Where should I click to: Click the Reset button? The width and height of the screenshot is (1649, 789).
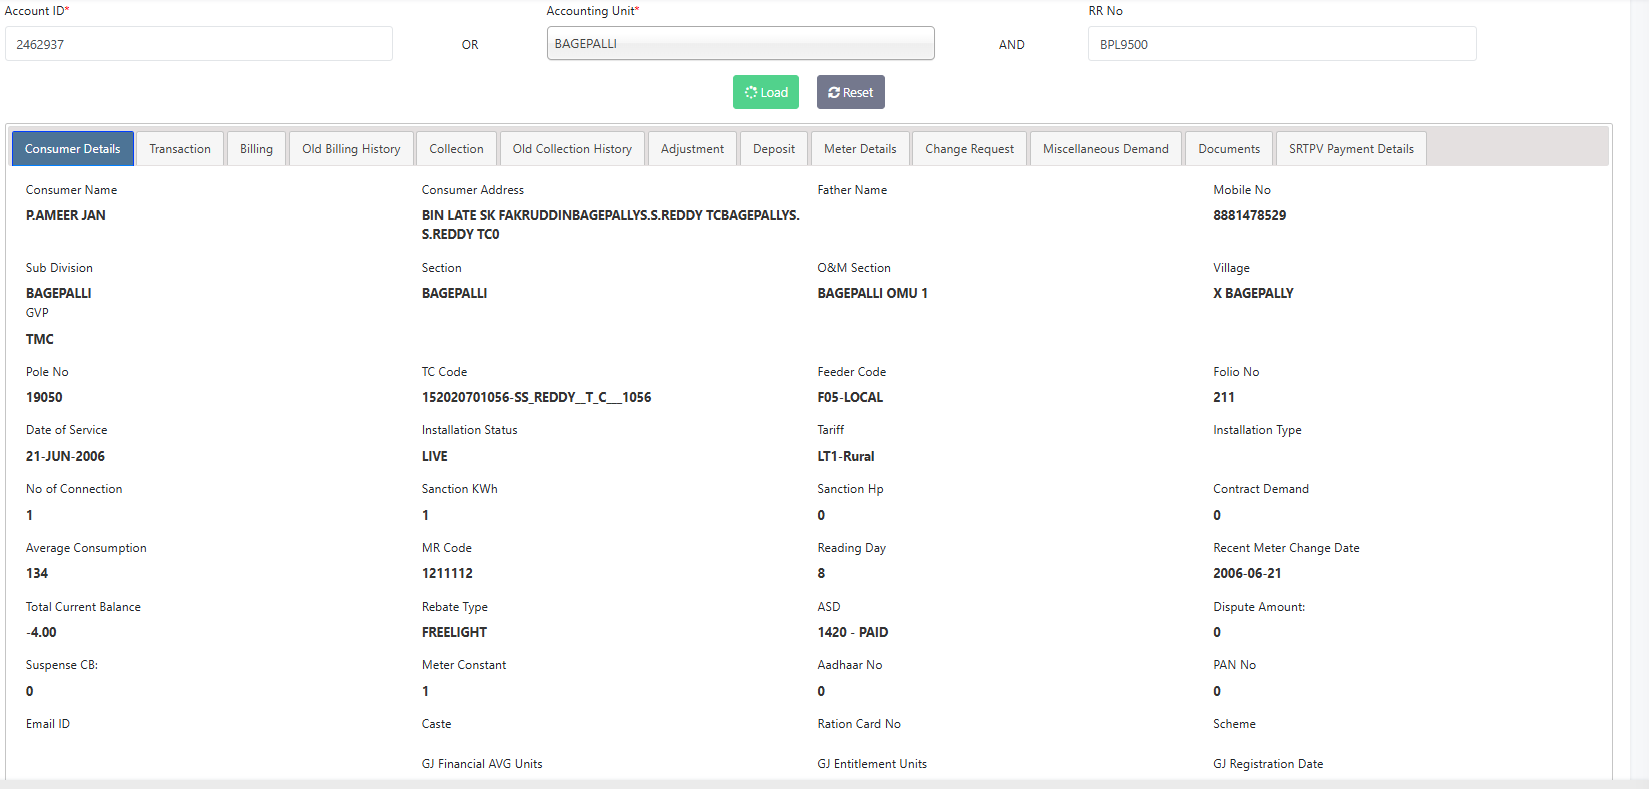click(x=851, y=92)
